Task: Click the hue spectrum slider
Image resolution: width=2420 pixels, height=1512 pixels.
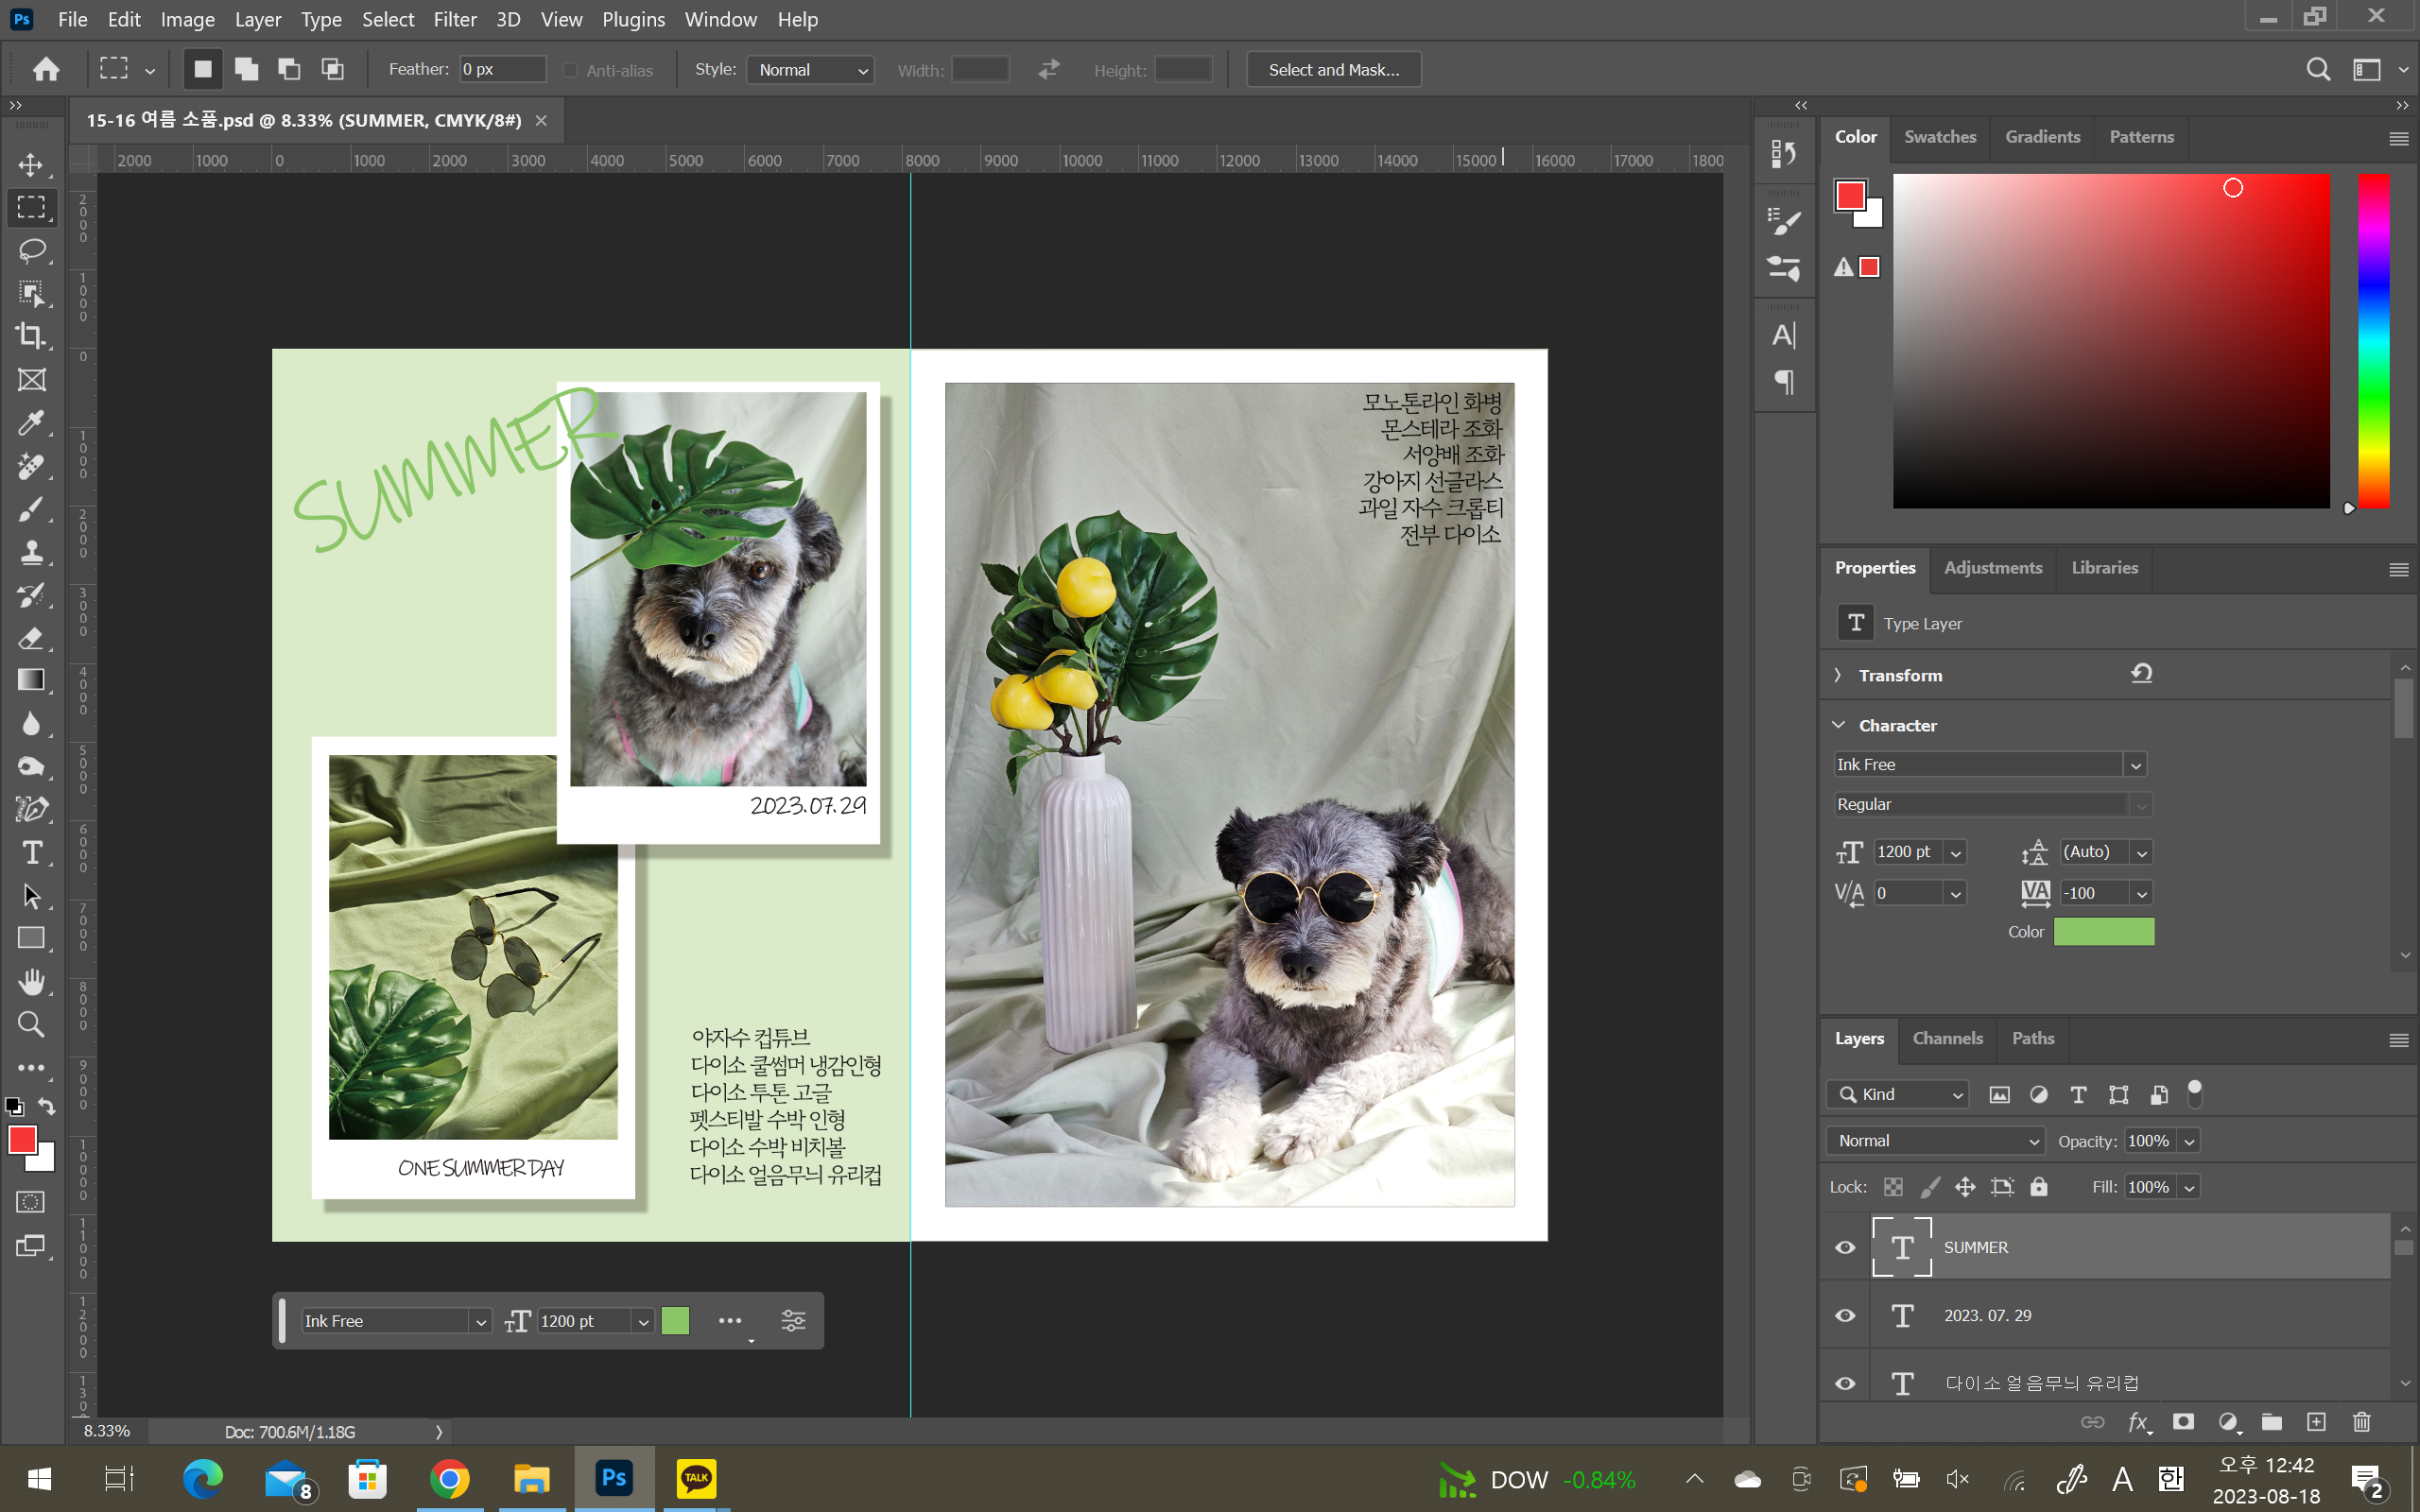Action: tap(2374, 340)
